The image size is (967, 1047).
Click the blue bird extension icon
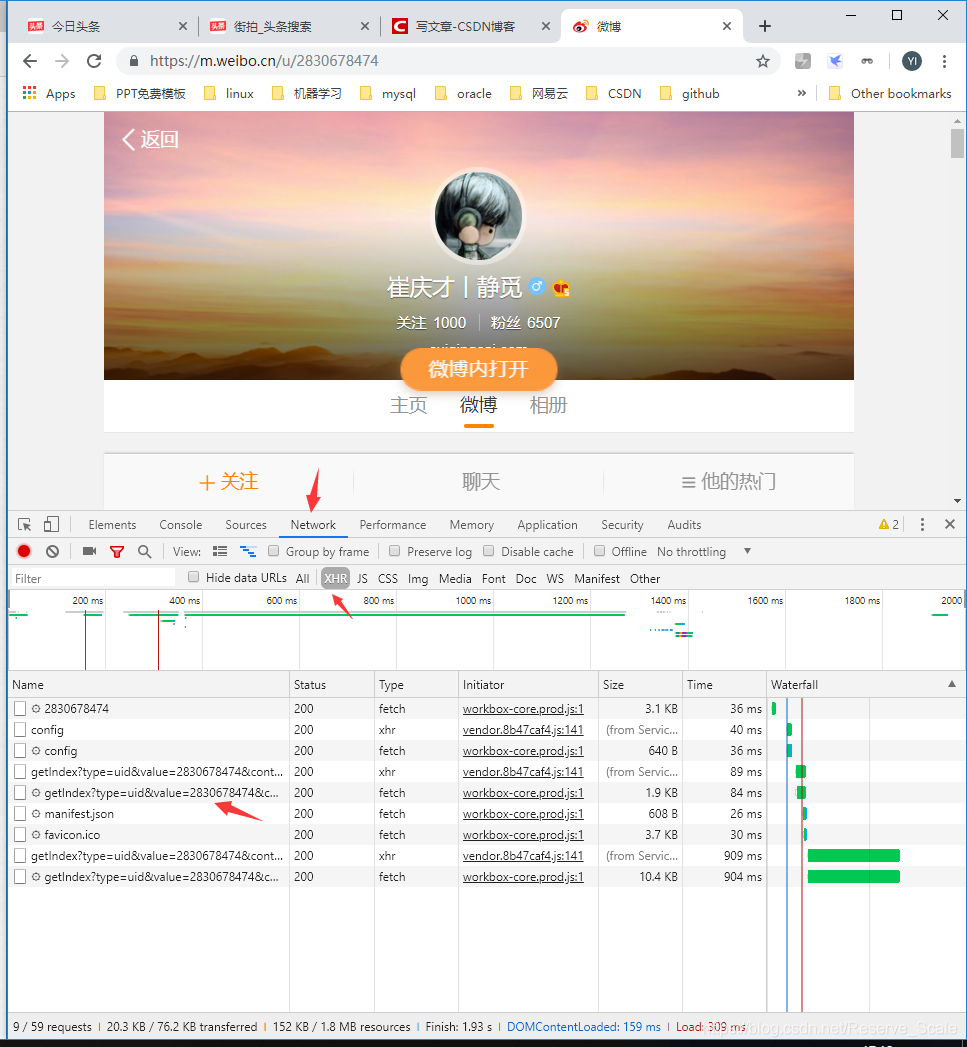click(x=835, y=61)
